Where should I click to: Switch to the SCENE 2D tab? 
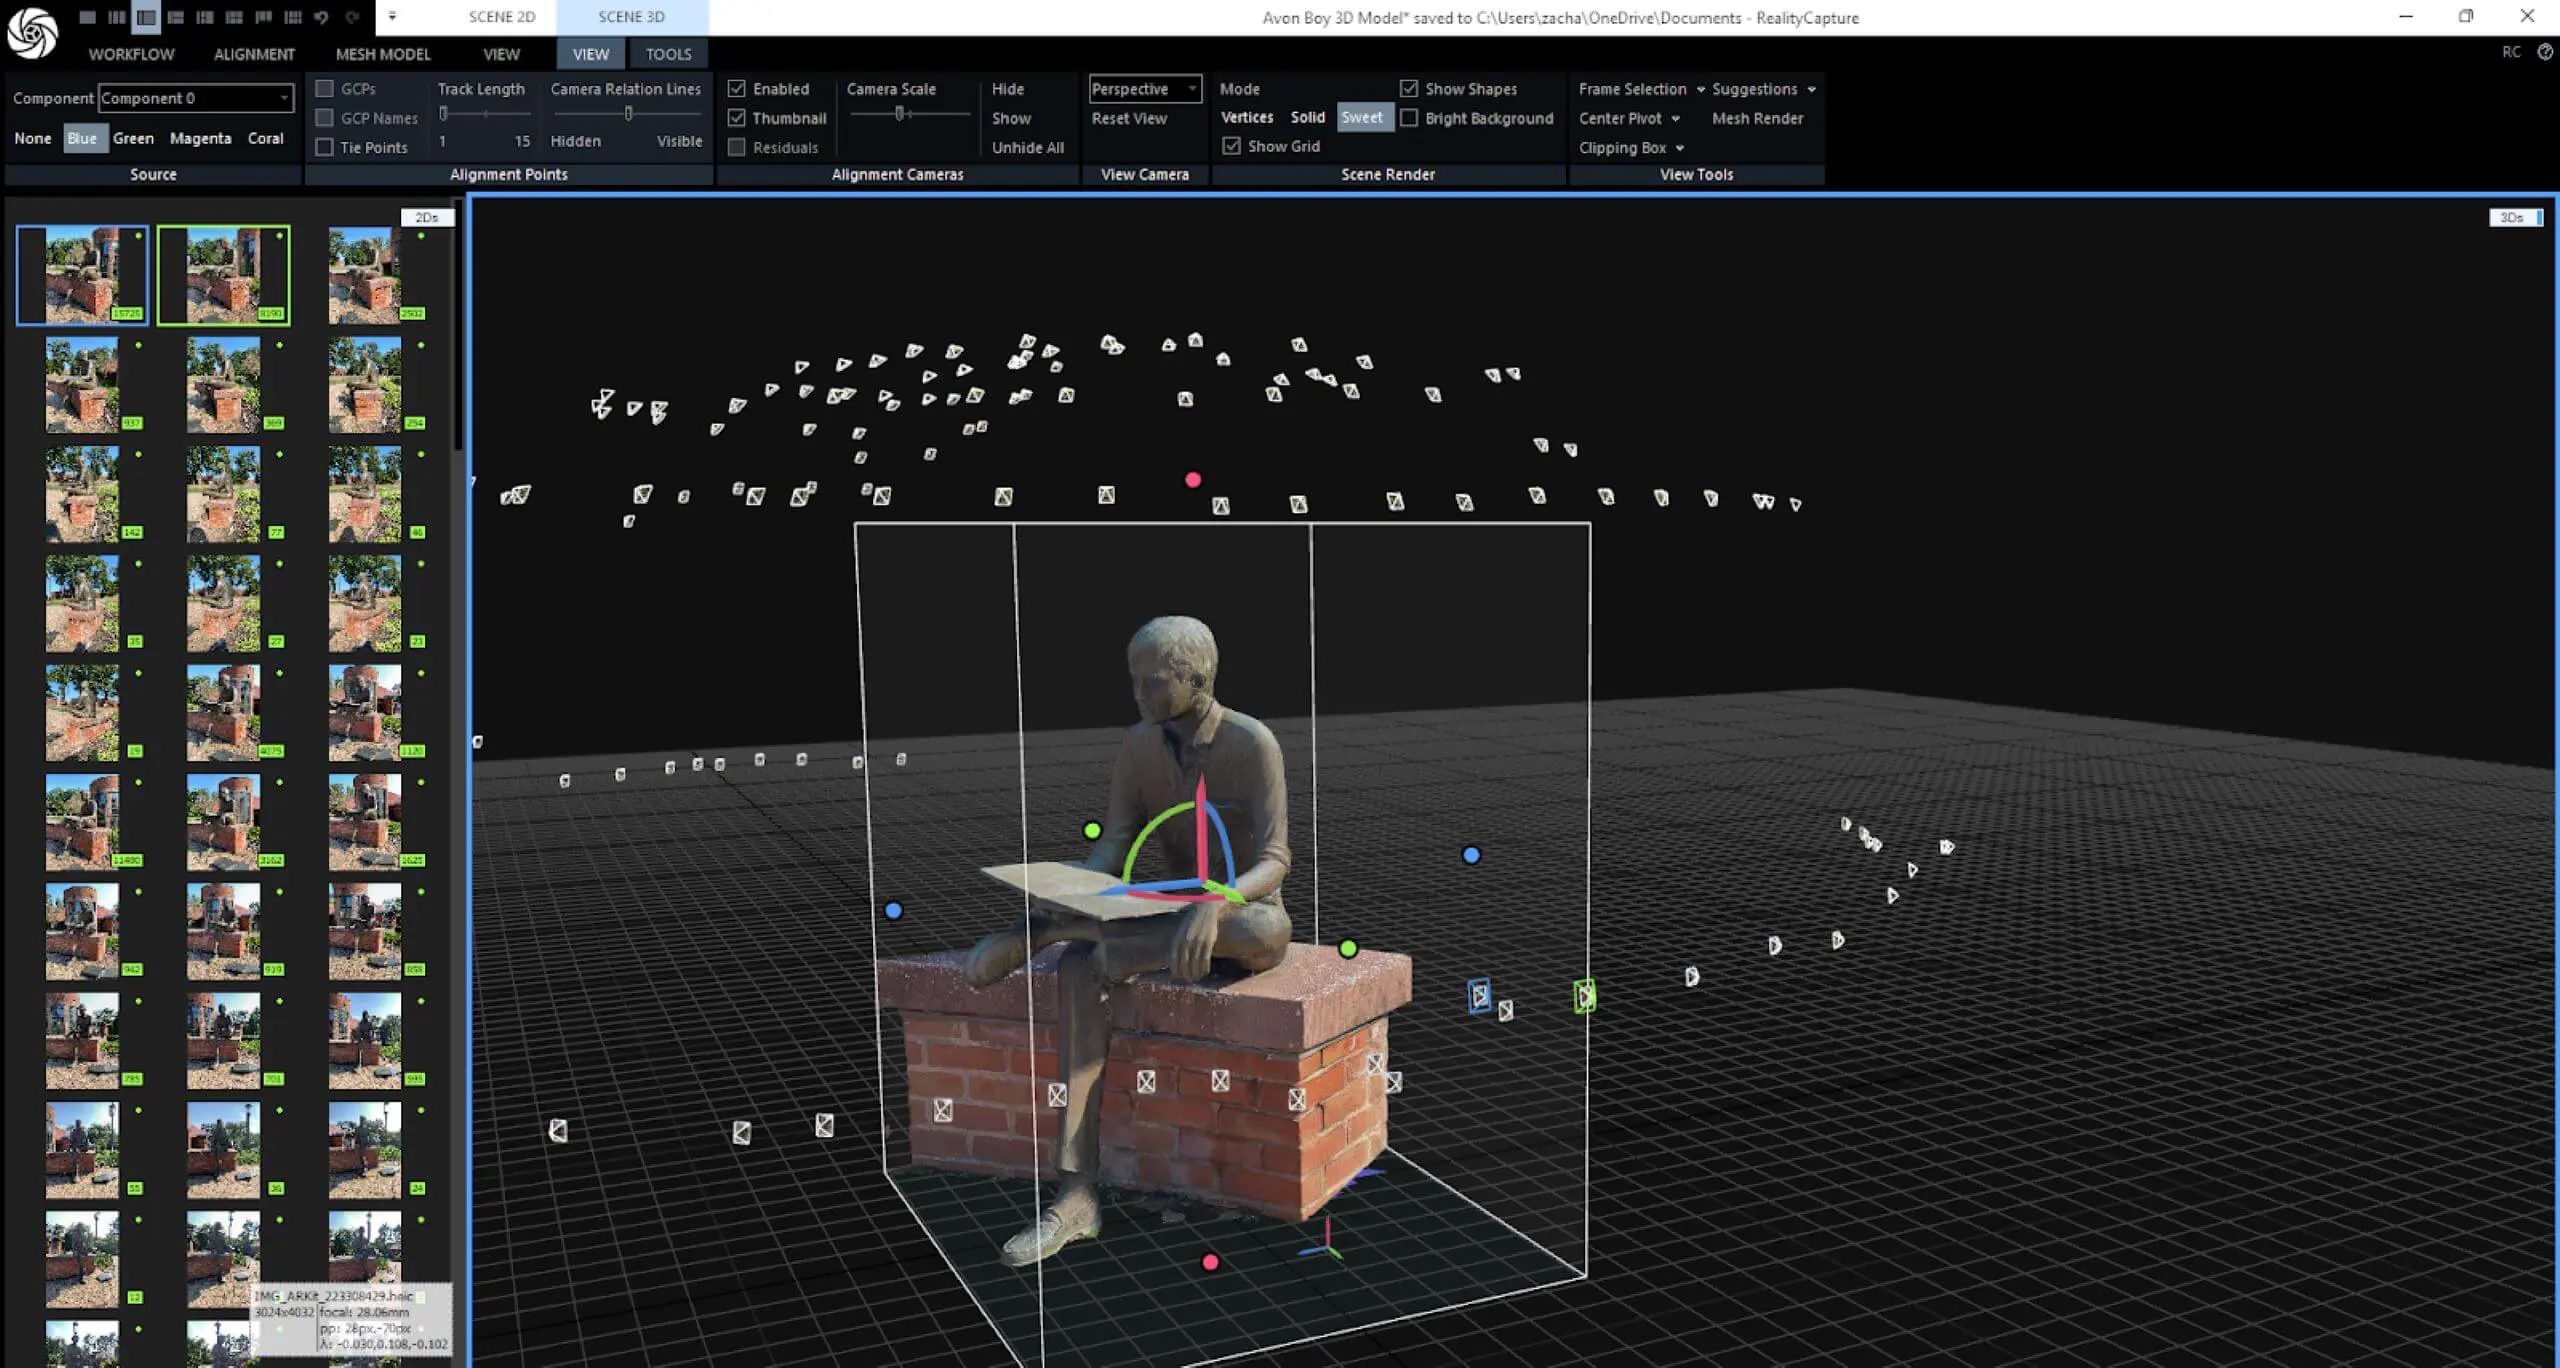click(501, 16)
